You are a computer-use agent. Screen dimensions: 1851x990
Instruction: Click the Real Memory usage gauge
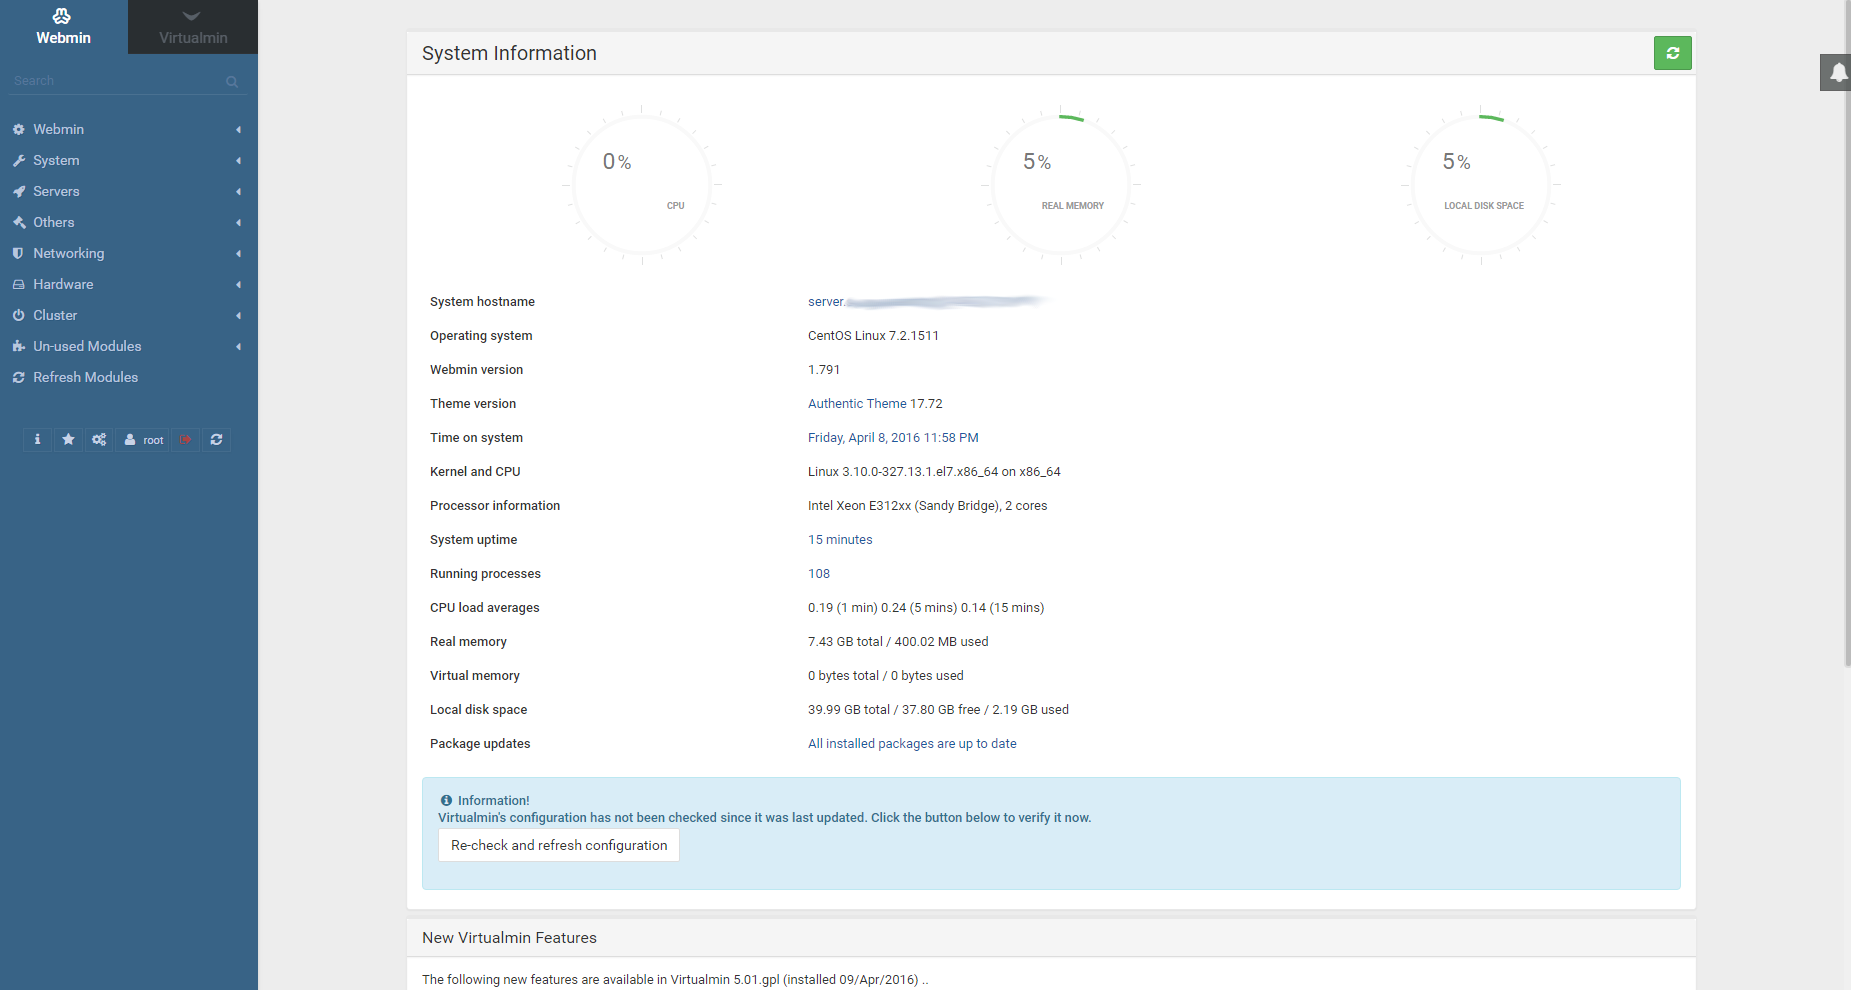[1061, 184]
